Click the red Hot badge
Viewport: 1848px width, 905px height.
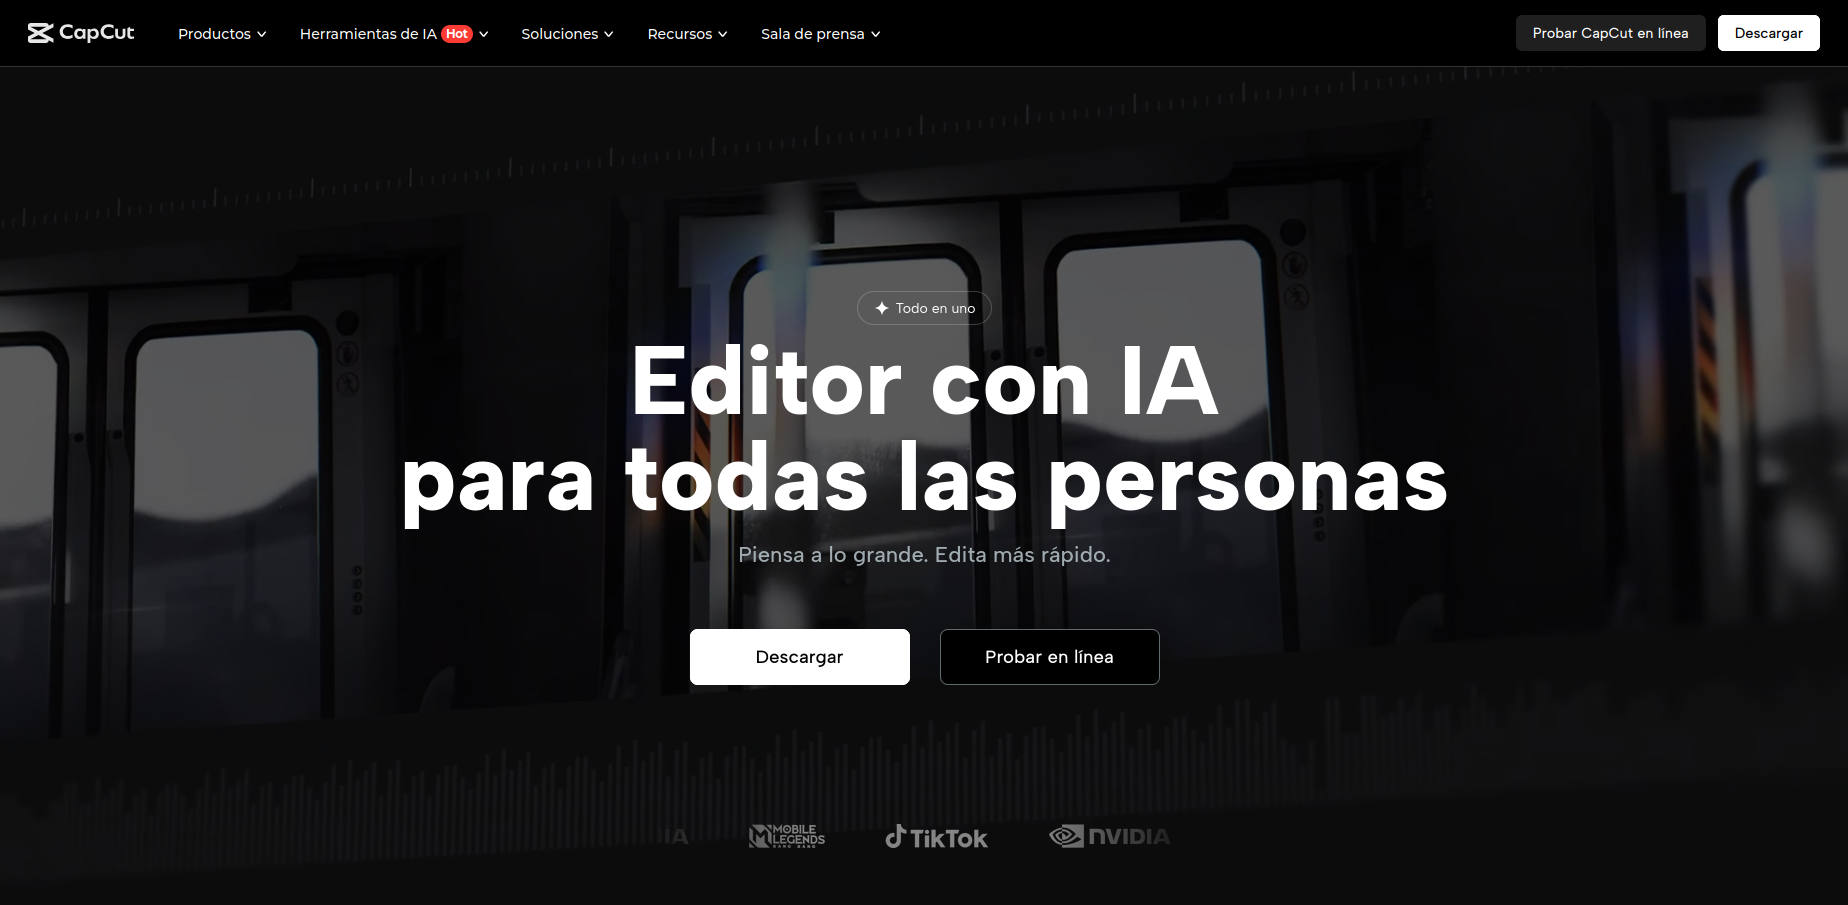(x=457, y=34)
